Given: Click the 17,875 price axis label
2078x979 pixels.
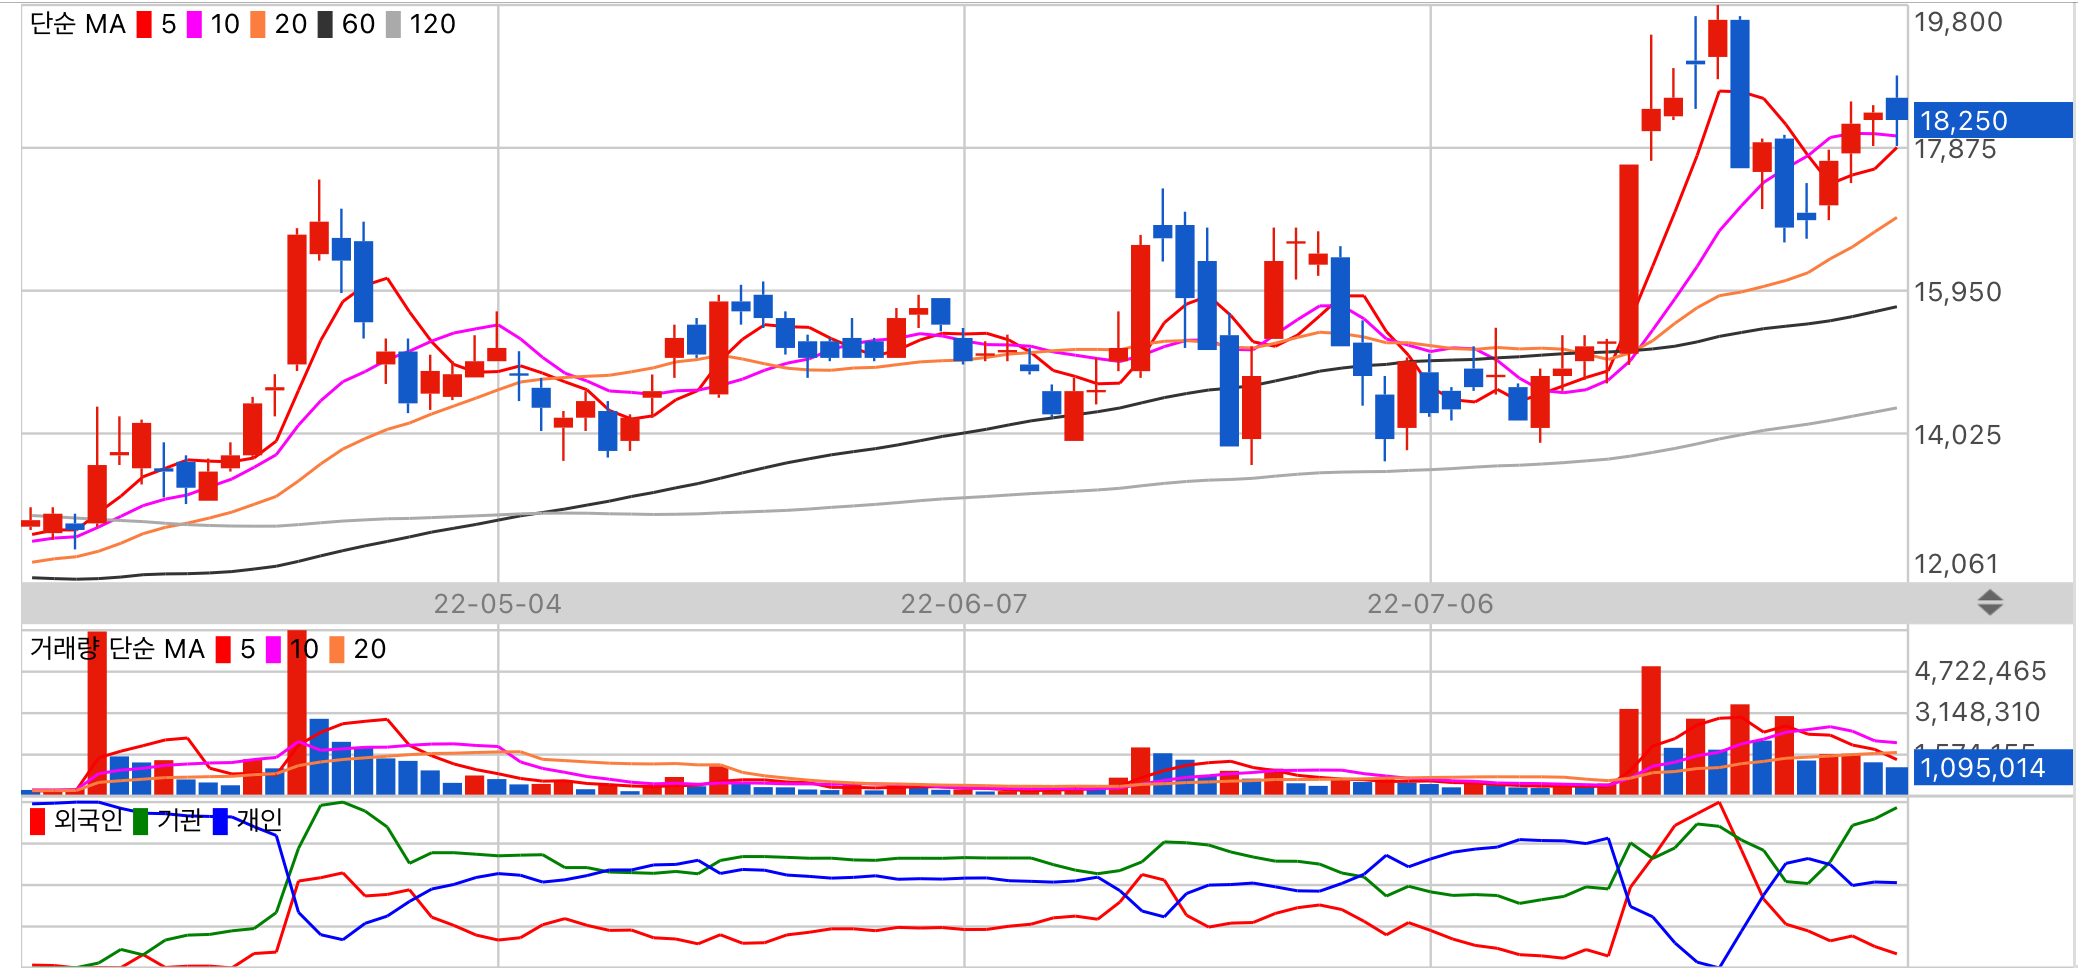Looking at the screenshot, I should (x=1955, y=150).
